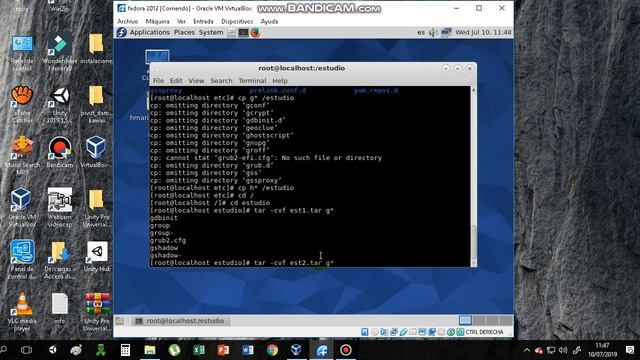Click the CTRL DERECHA host key indicator
The height and width of the screenshot is (360, 640).
[484, 332]
